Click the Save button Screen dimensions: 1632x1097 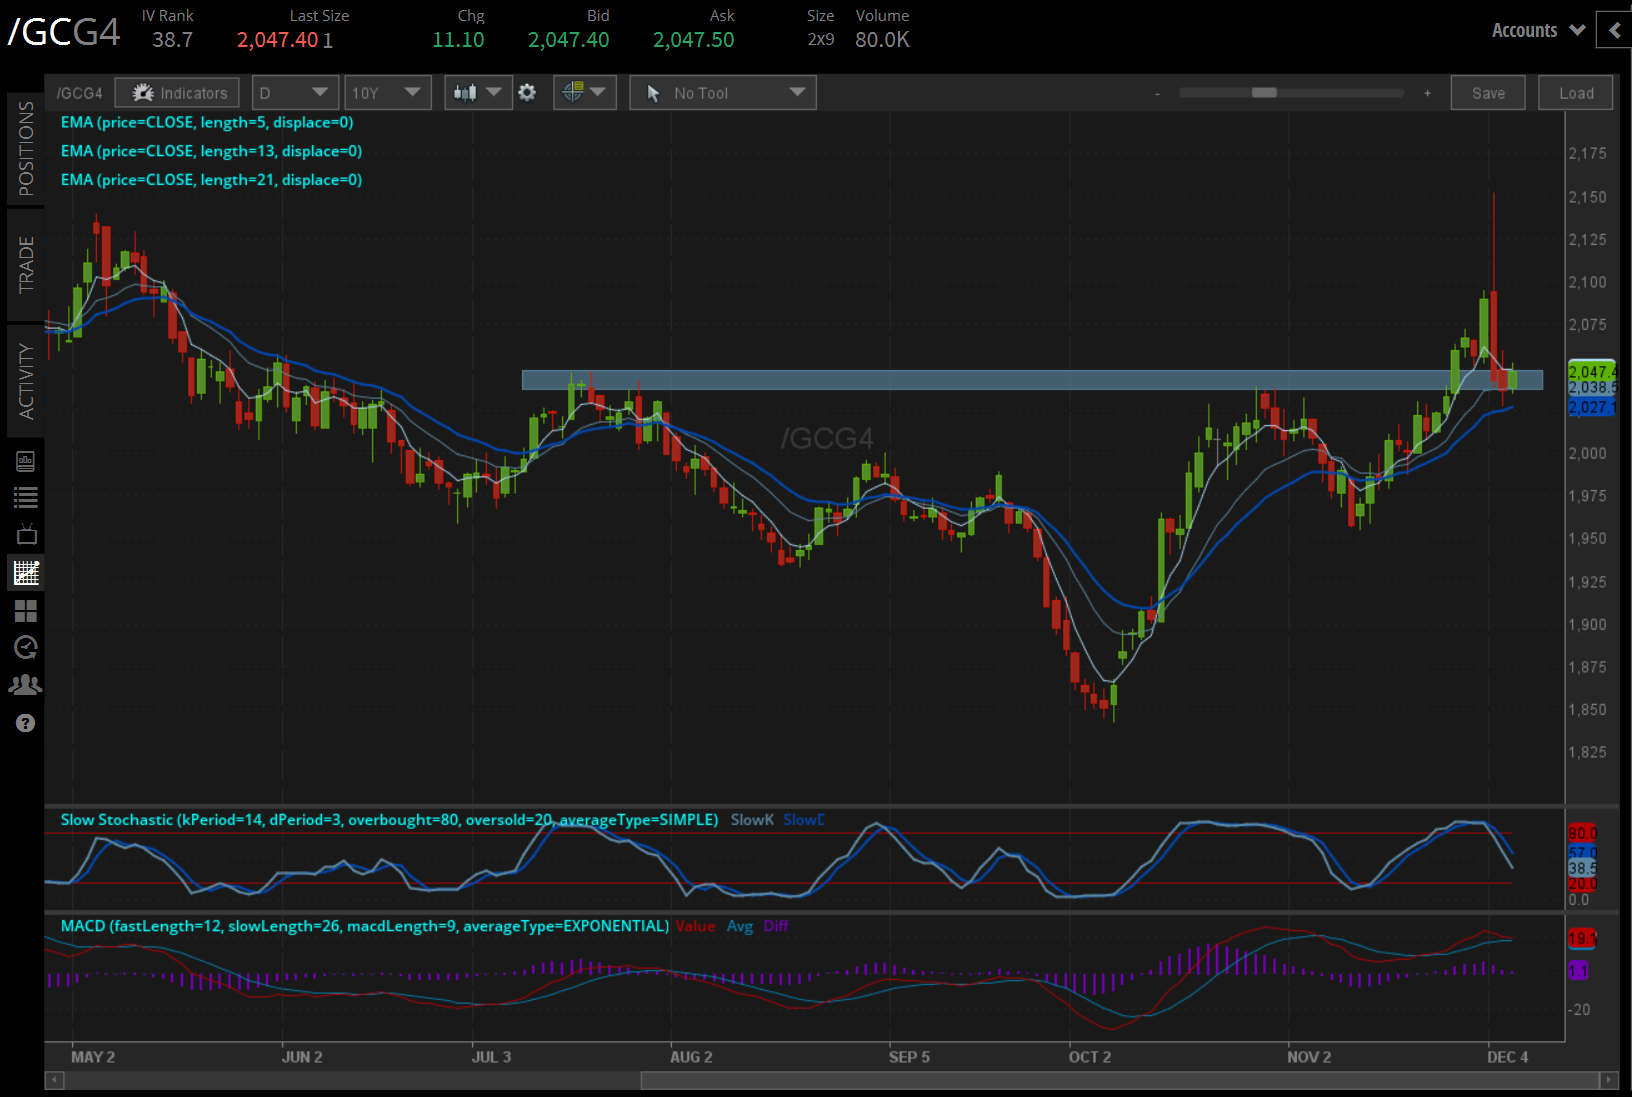click(1487, 93)
